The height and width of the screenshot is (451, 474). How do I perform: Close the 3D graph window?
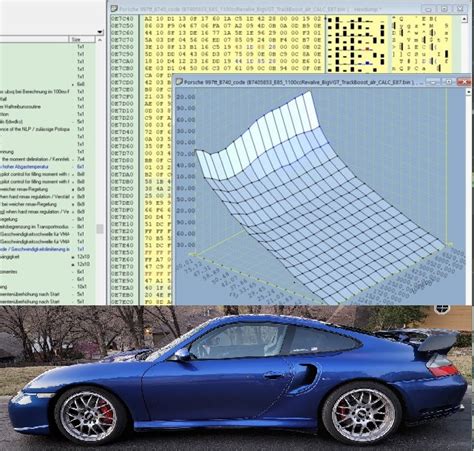tap(464, 82)
